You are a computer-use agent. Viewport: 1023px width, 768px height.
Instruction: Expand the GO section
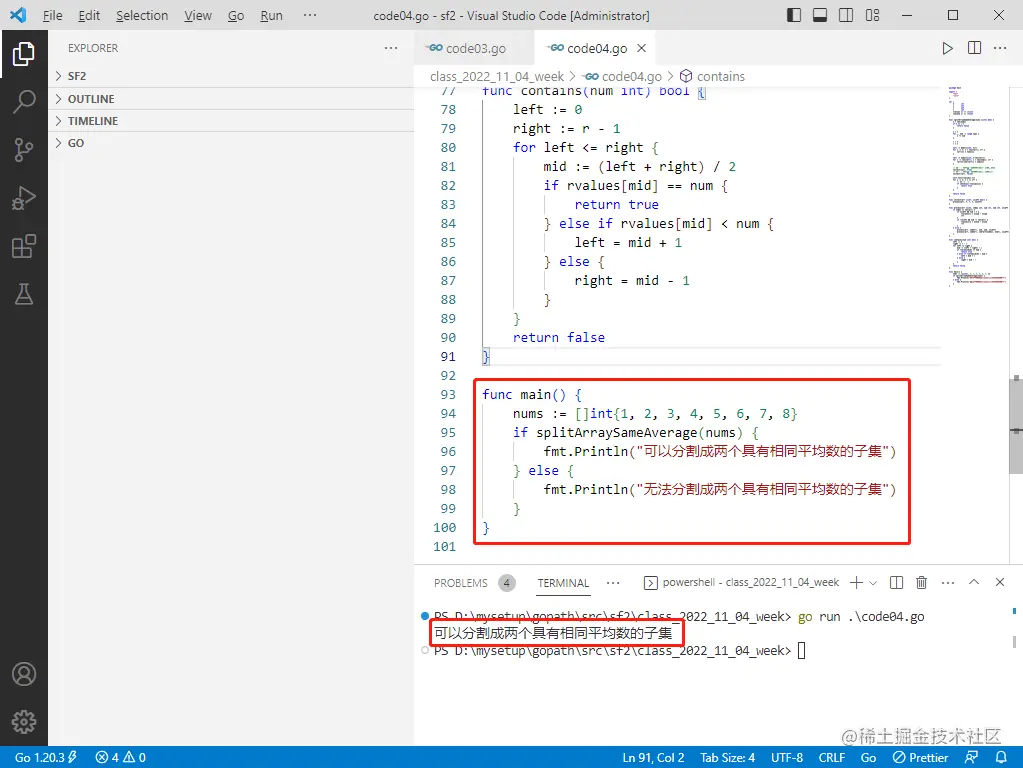click(x=231, y=143)
